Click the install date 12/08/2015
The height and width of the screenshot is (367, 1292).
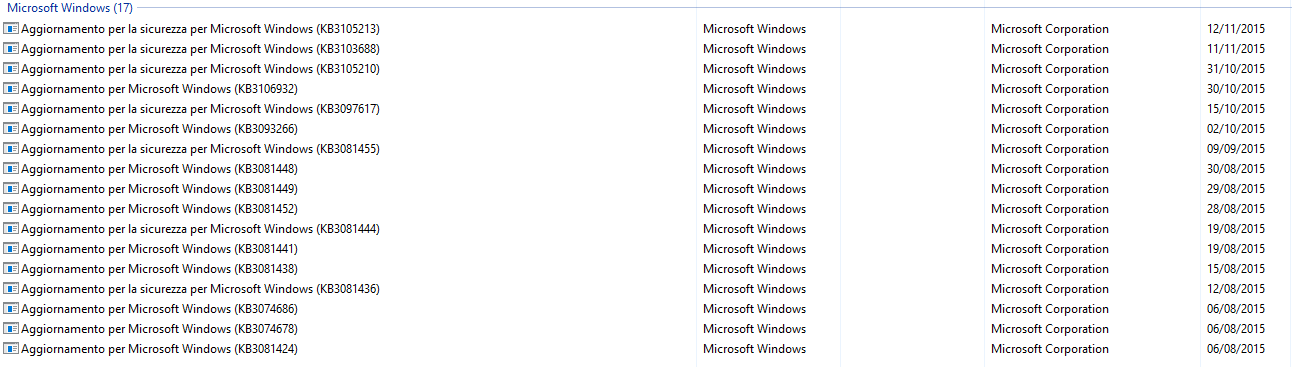[x=1236, y=289]
